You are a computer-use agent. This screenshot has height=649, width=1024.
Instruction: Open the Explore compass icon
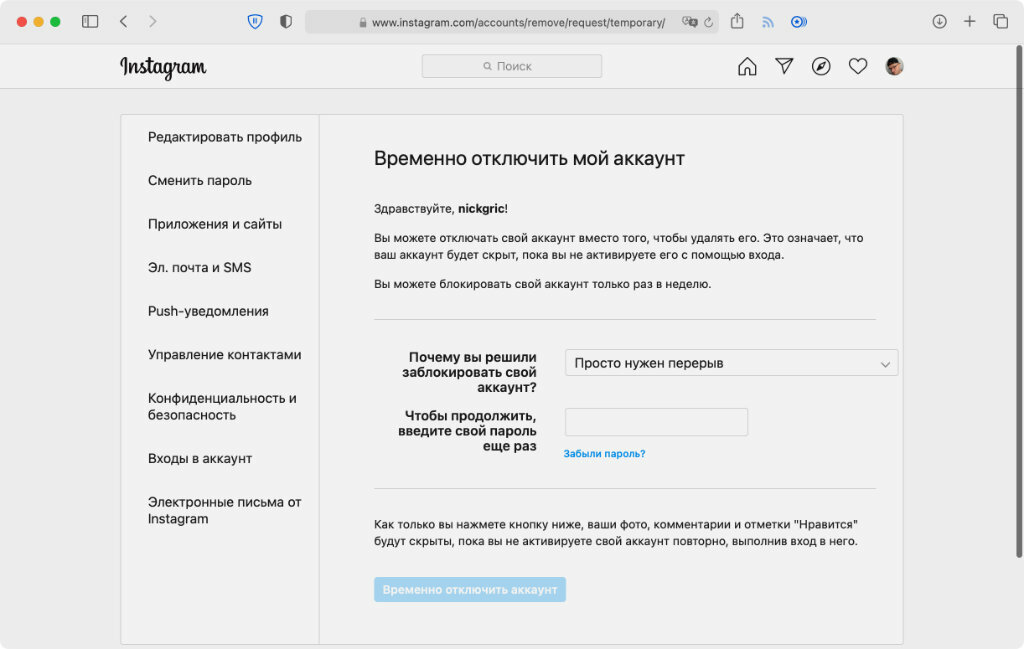pos(821,67)
